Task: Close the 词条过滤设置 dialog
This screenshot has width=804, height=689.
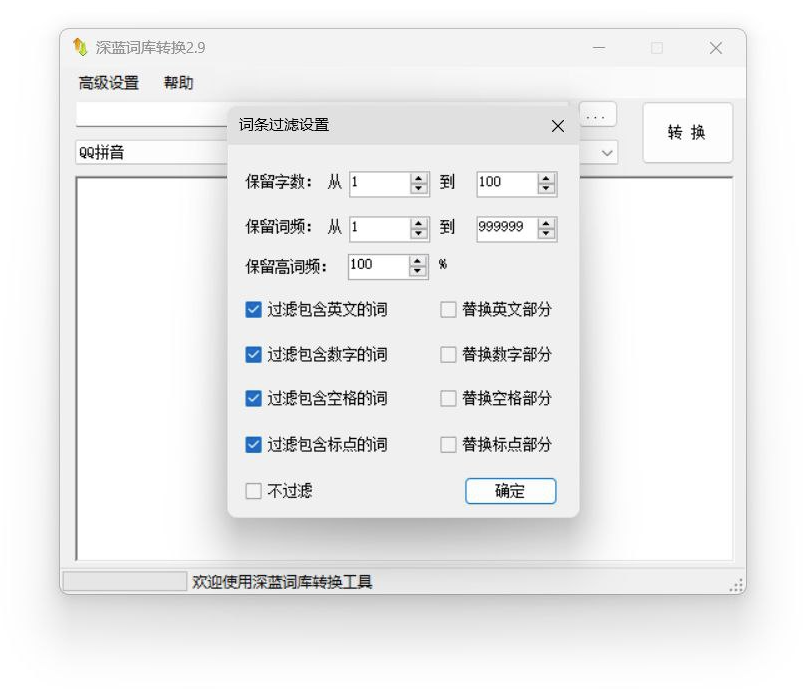Action: [x=558, y=126]
